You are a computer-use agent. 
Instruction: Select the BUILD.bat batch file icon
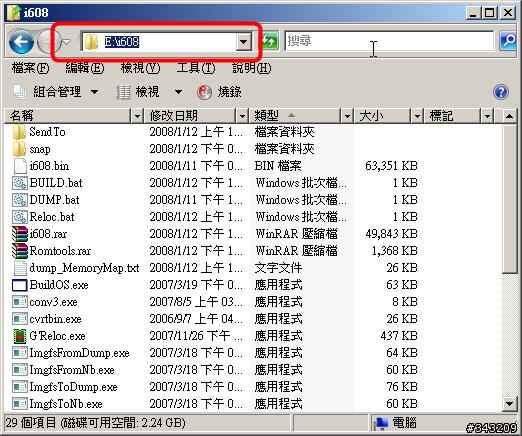pyautogui.click(x=20, y=183)
